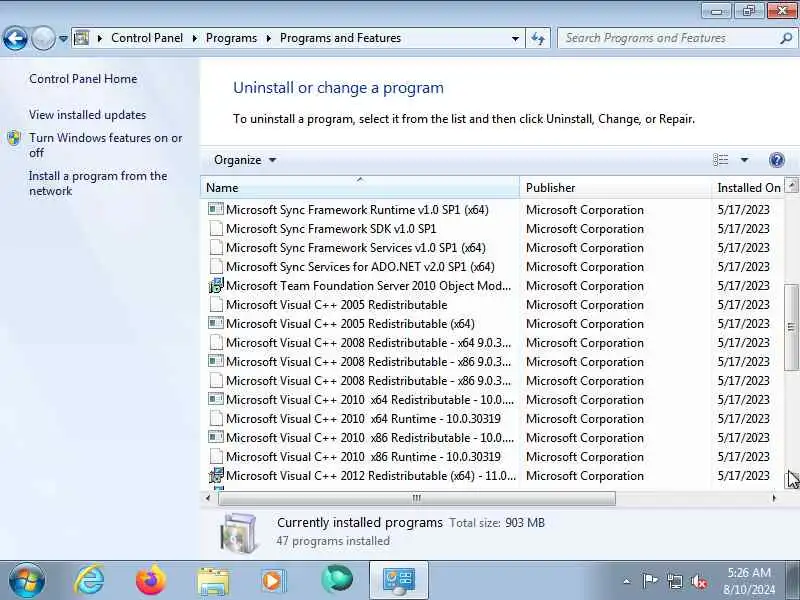Click icon of Visual C++ 2010 x86 Redistributable
This screenshot has height=600, width=800.
click(x=216, y=437)
